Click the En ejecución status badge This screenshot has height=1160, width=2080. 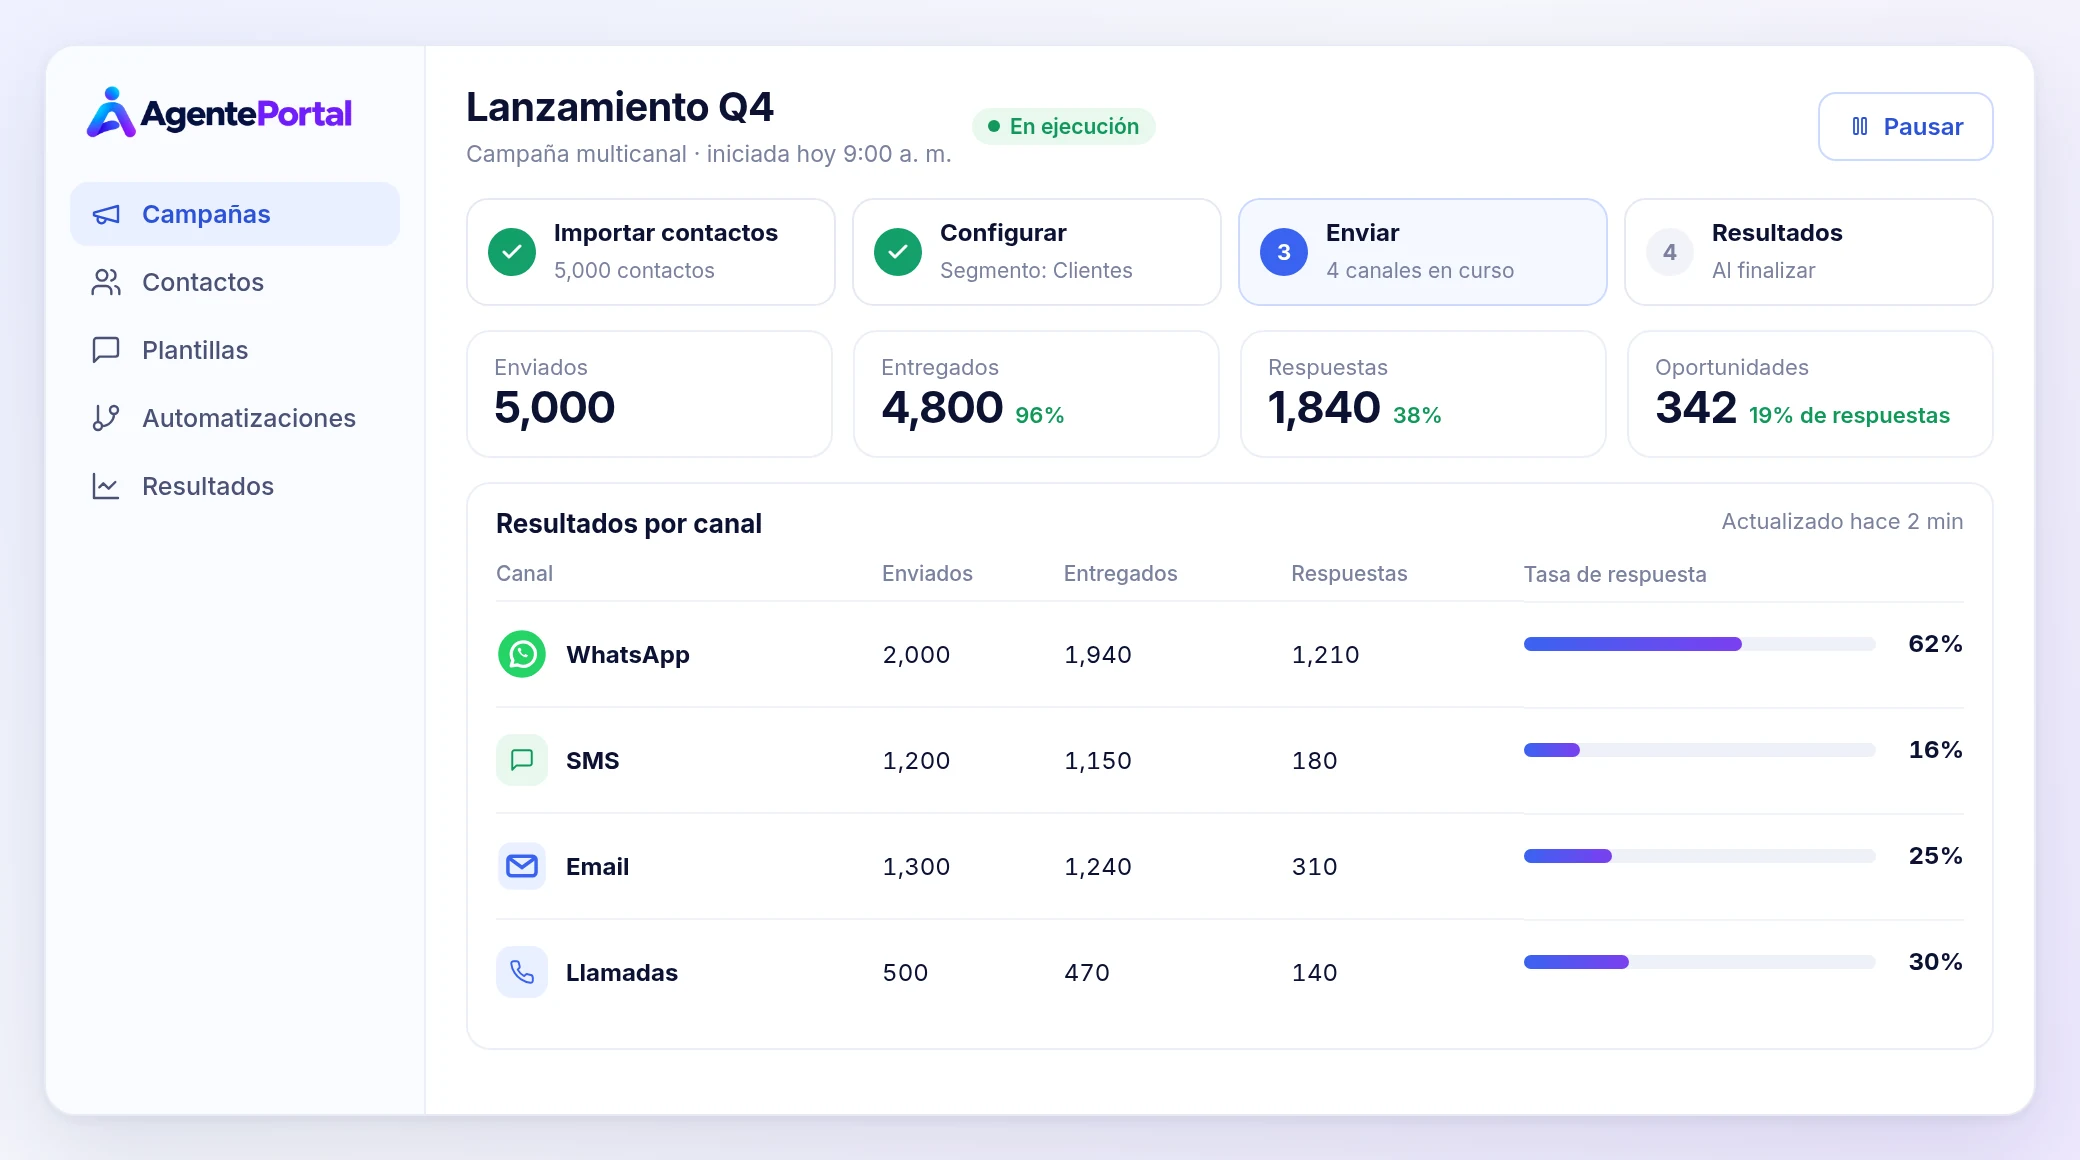(x=1063, y=126)
